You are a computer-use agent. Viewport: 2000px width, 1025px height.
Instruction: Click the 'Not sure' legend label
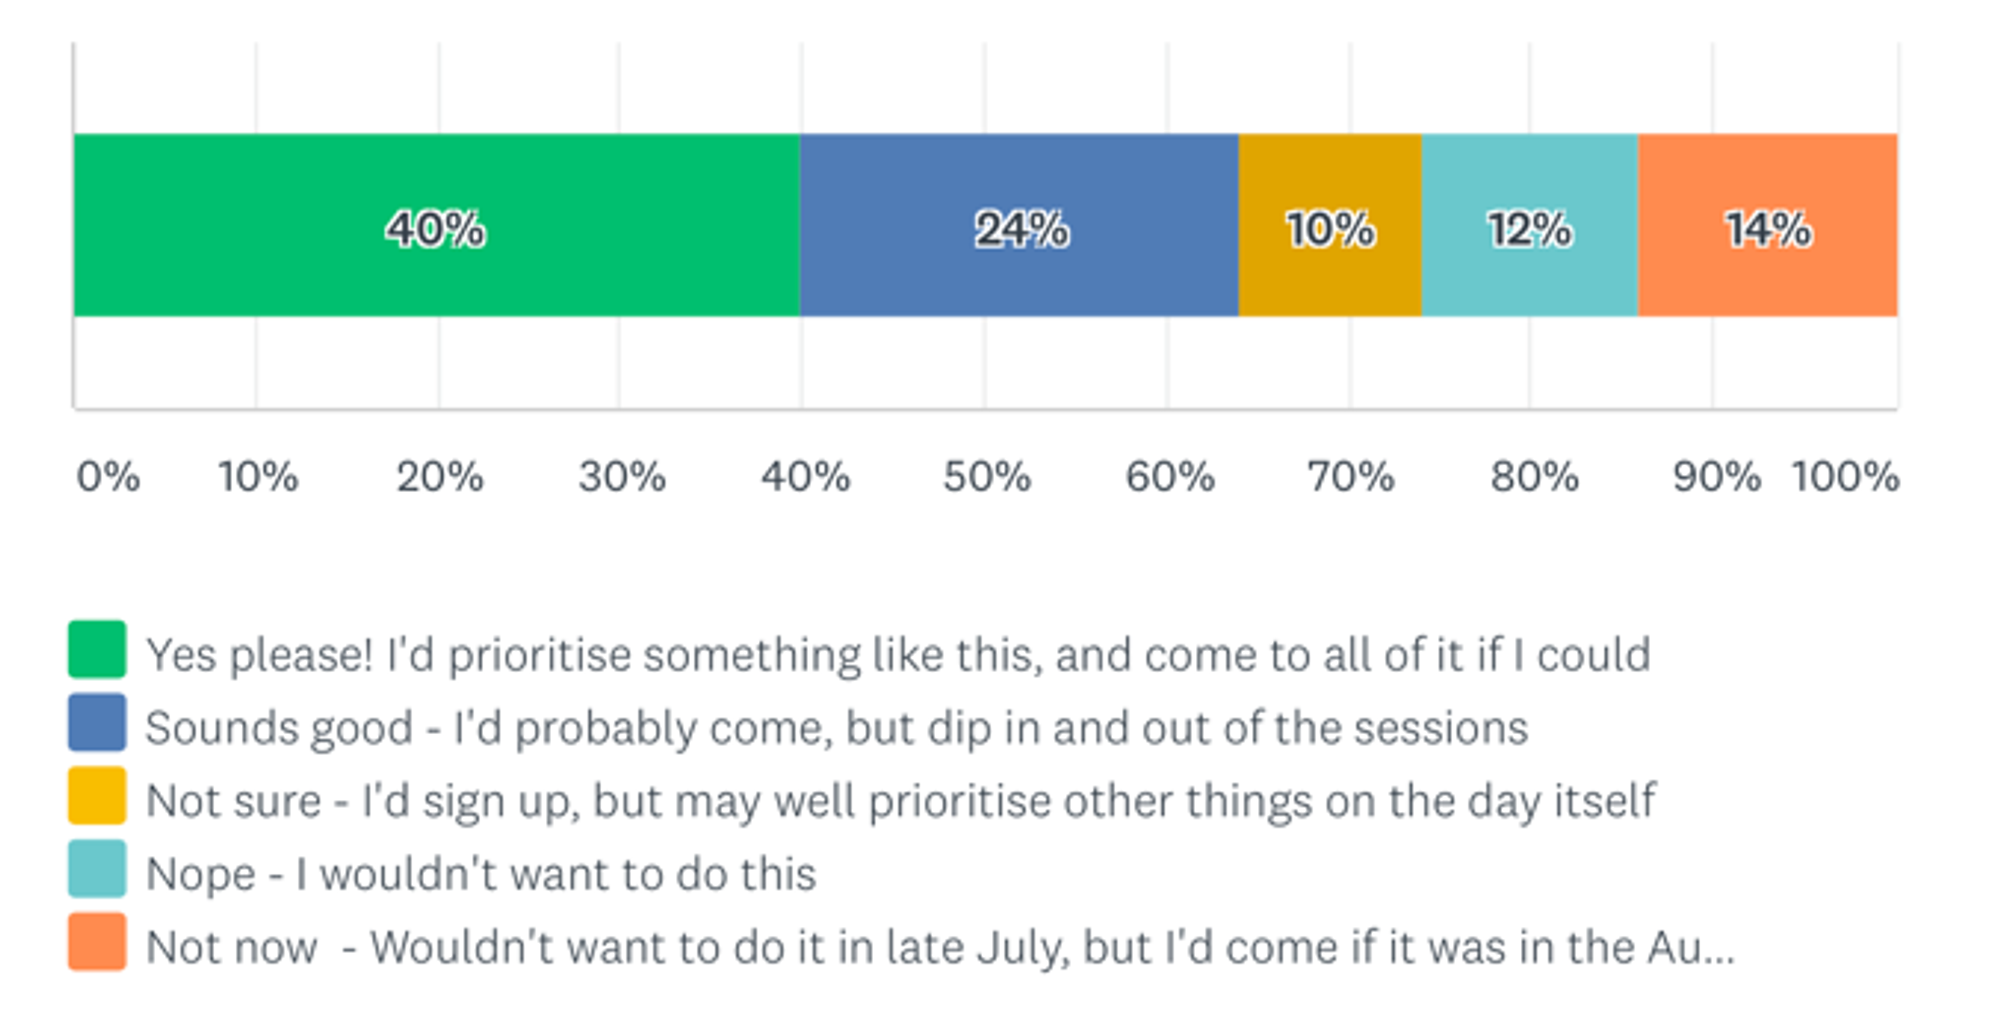coord(900,802)
